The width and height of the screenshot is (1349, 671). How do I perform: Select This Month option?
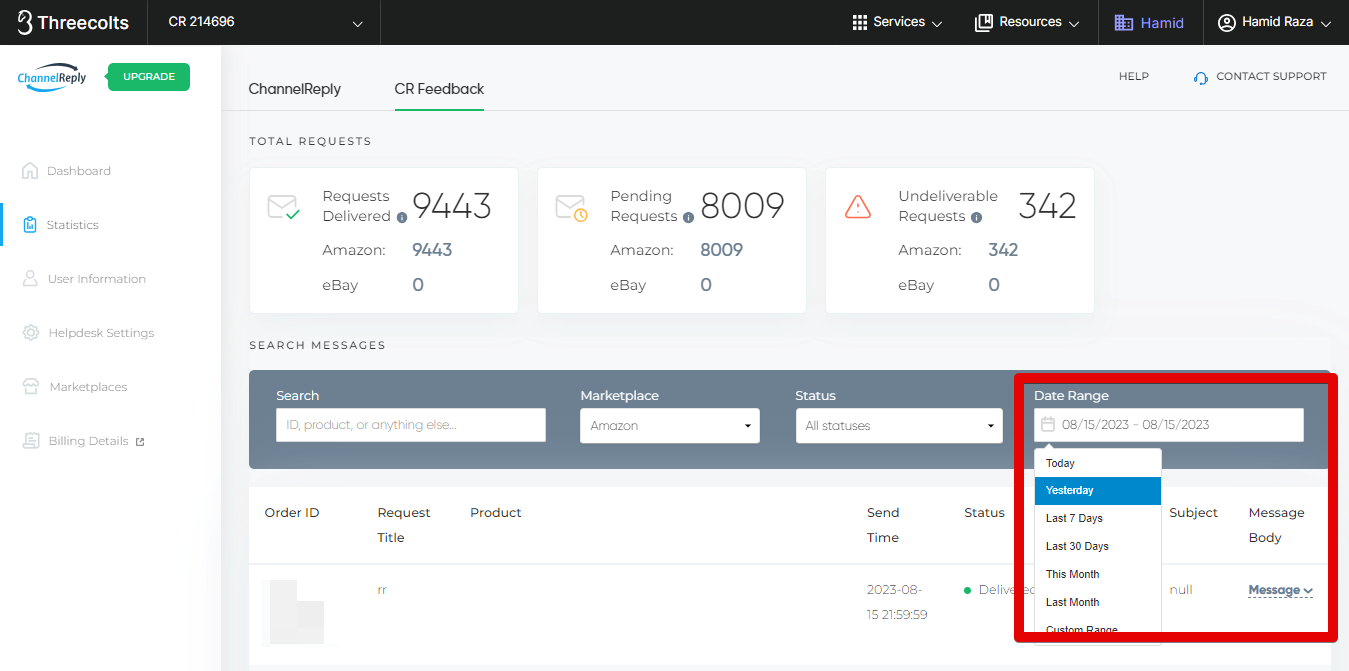(x=1098, y=575)
